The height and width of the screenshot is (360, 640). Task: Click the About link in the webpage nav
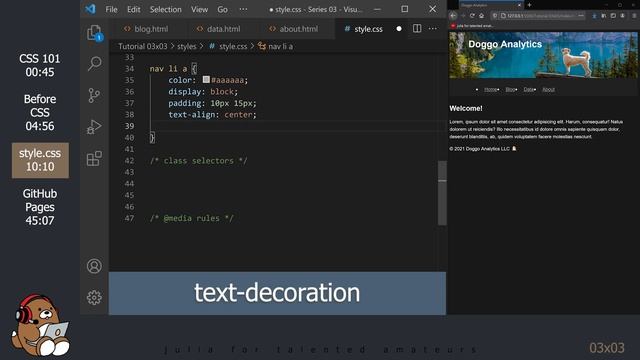(x=548, y=89)
